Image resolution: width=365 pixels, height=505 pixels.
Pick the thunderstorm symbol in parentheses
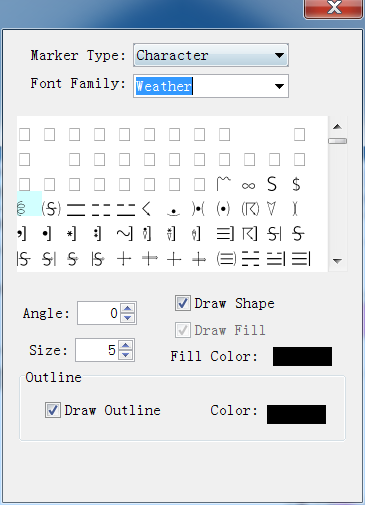click(x=250, y=209)
